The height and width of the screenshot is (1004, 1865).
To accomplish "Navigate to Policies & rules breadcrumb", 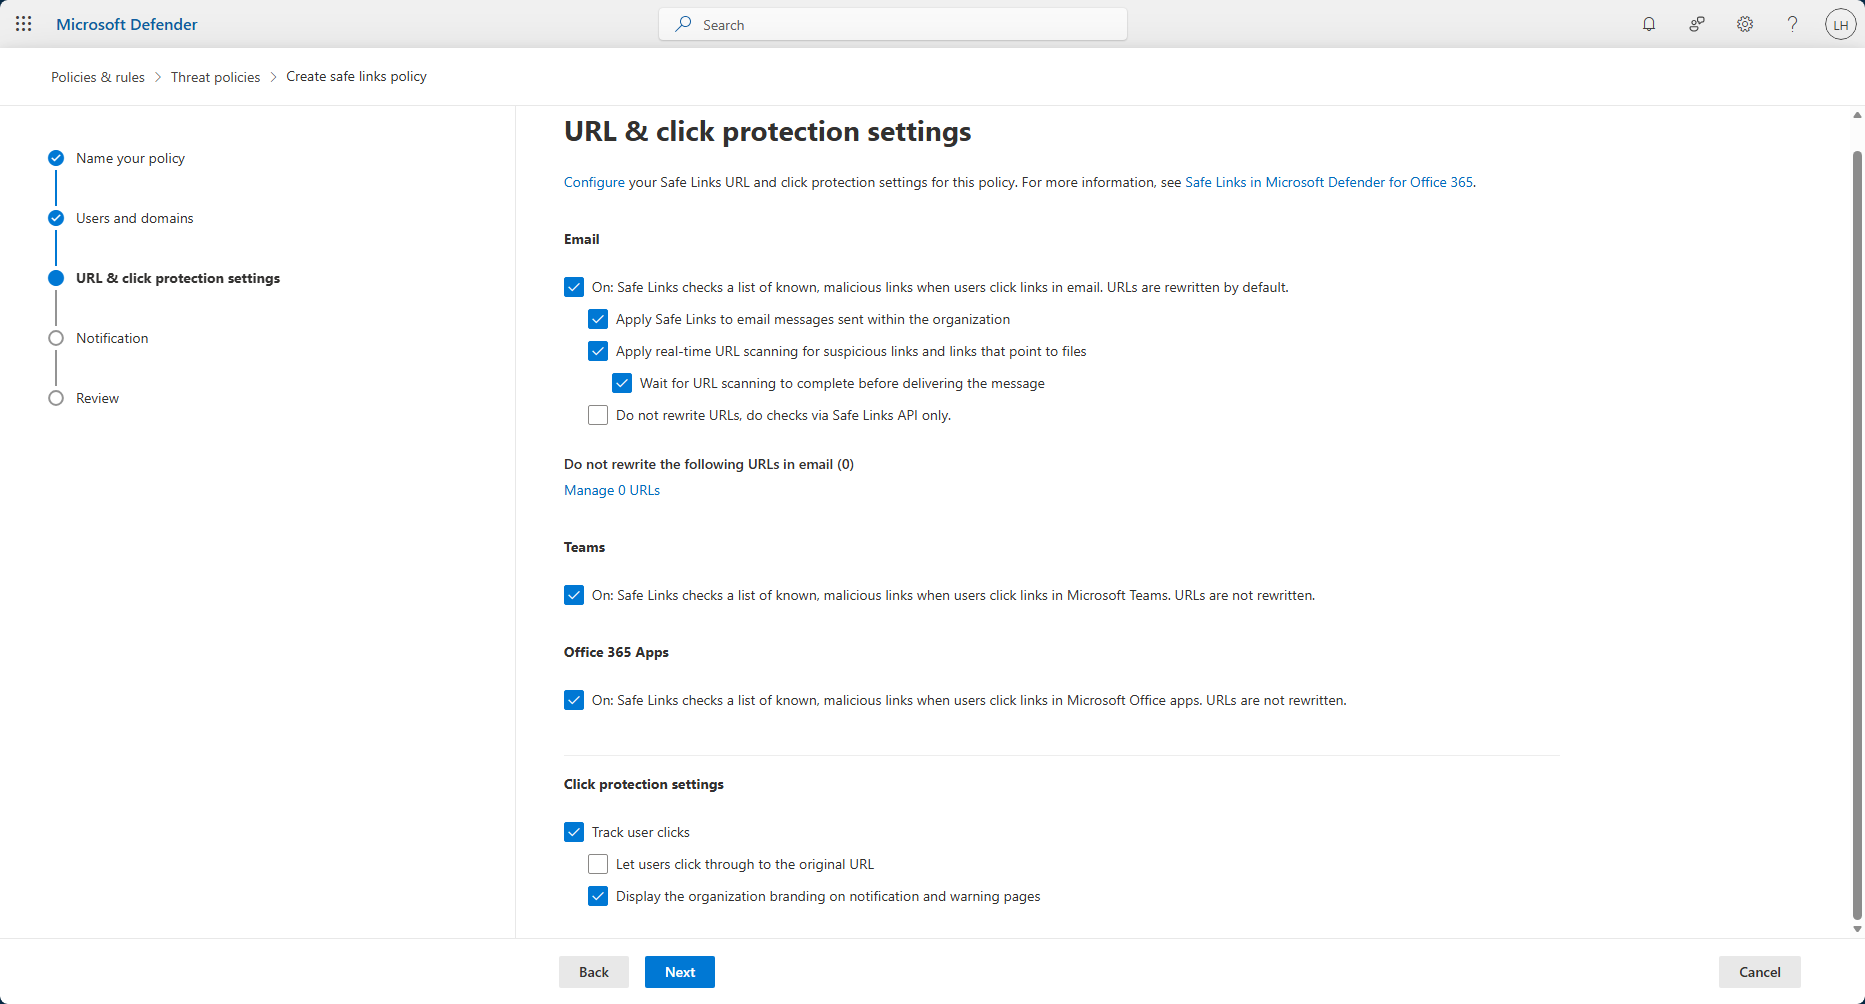I will click(x=98, y=77).
